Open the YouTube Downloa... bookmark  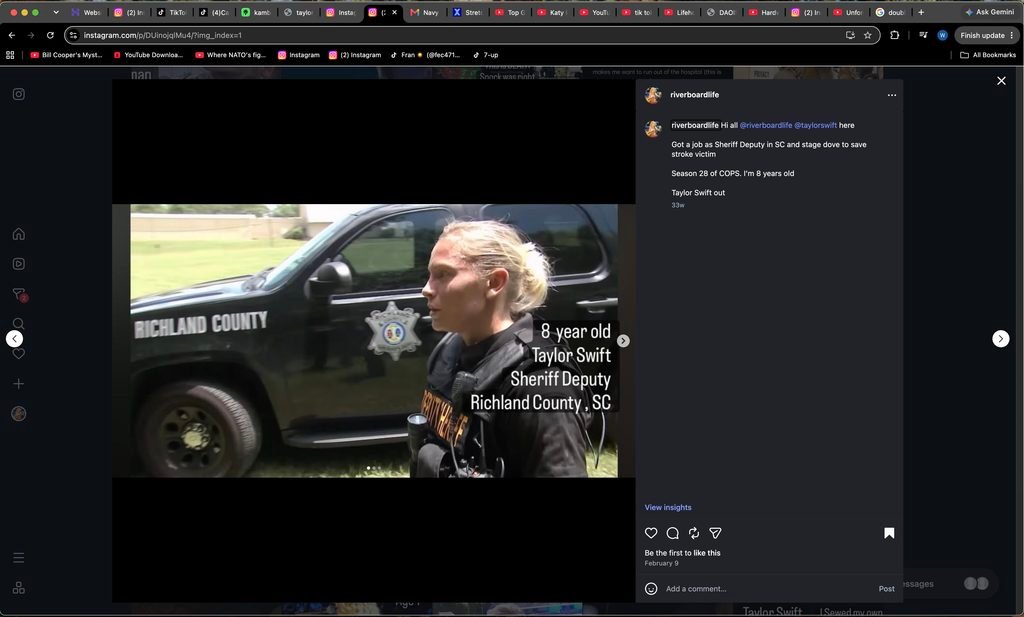point(148,55)
